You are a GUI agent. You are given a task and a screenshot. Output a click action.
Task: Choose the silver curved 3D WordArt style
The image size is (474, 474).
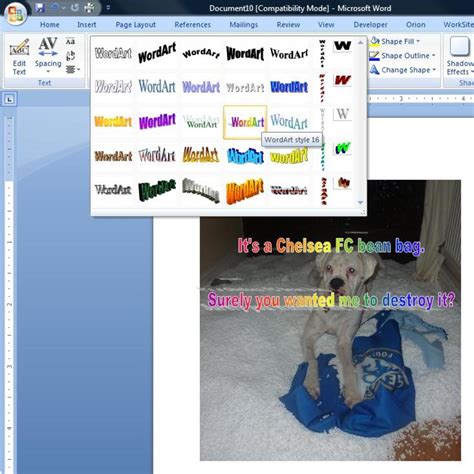point(201,190)
